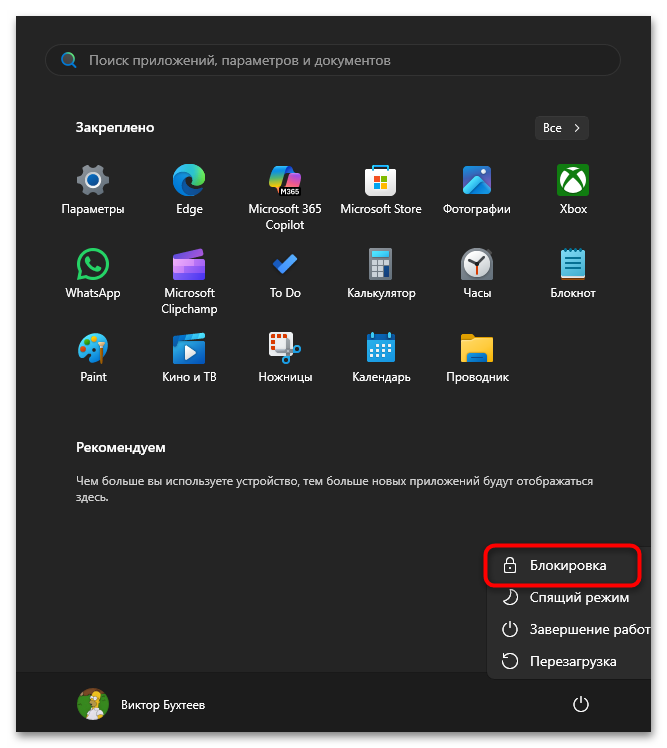Open Проводник file explorer
This screenshot has height=748, width=667.
477,358
